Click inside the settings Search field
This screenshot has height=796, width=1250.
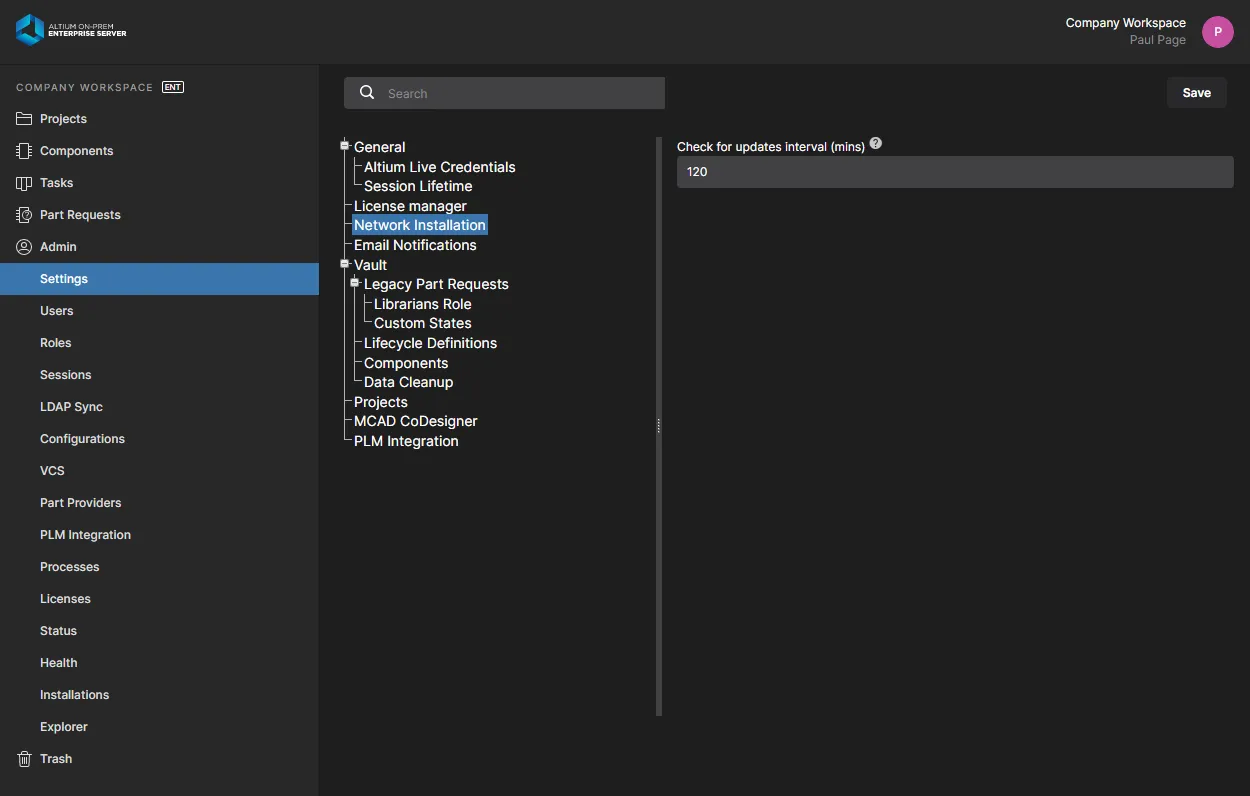click(x=504, y=93)
